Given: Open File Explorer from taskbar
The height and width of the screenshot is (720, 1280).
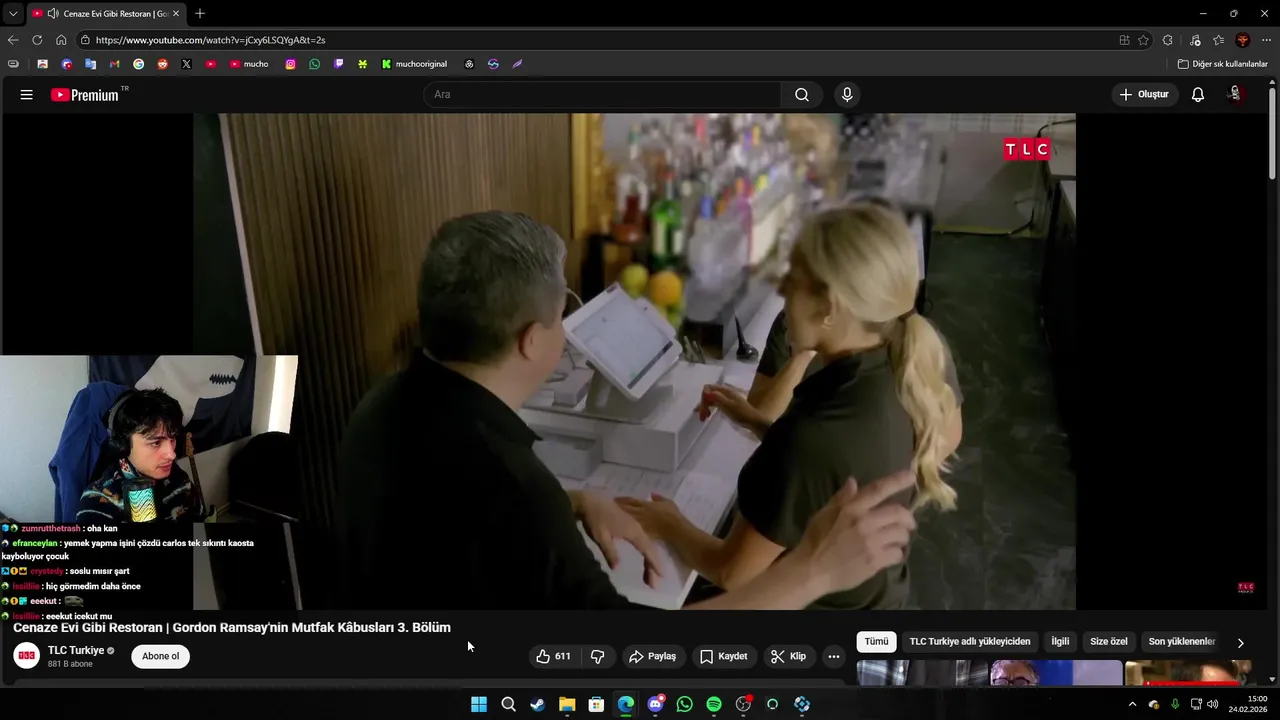Looking at the screenshot, I should 567,704.
